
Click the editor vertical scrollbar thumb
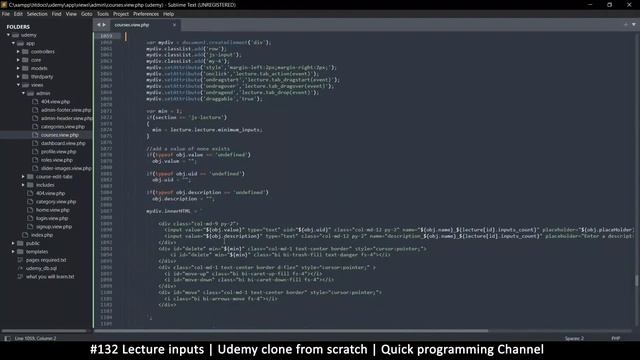pyautogui.click(x=636, y=281)
